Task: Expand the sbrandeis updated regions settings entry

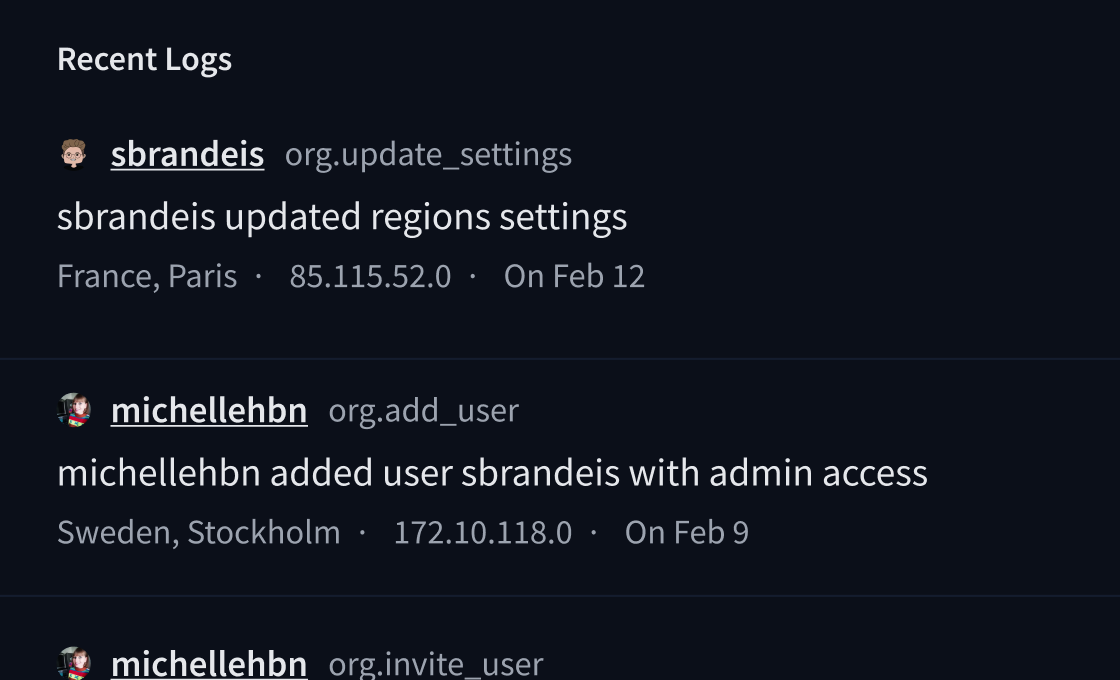Action: coord(343,216)
